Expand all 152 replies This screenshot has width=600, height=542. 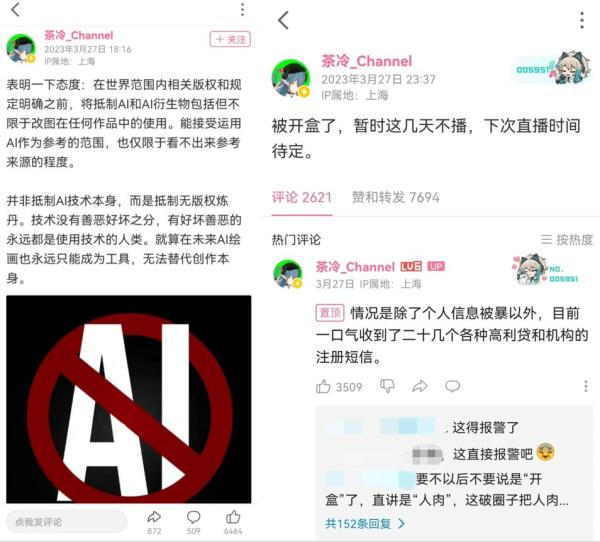click(364, 523)
